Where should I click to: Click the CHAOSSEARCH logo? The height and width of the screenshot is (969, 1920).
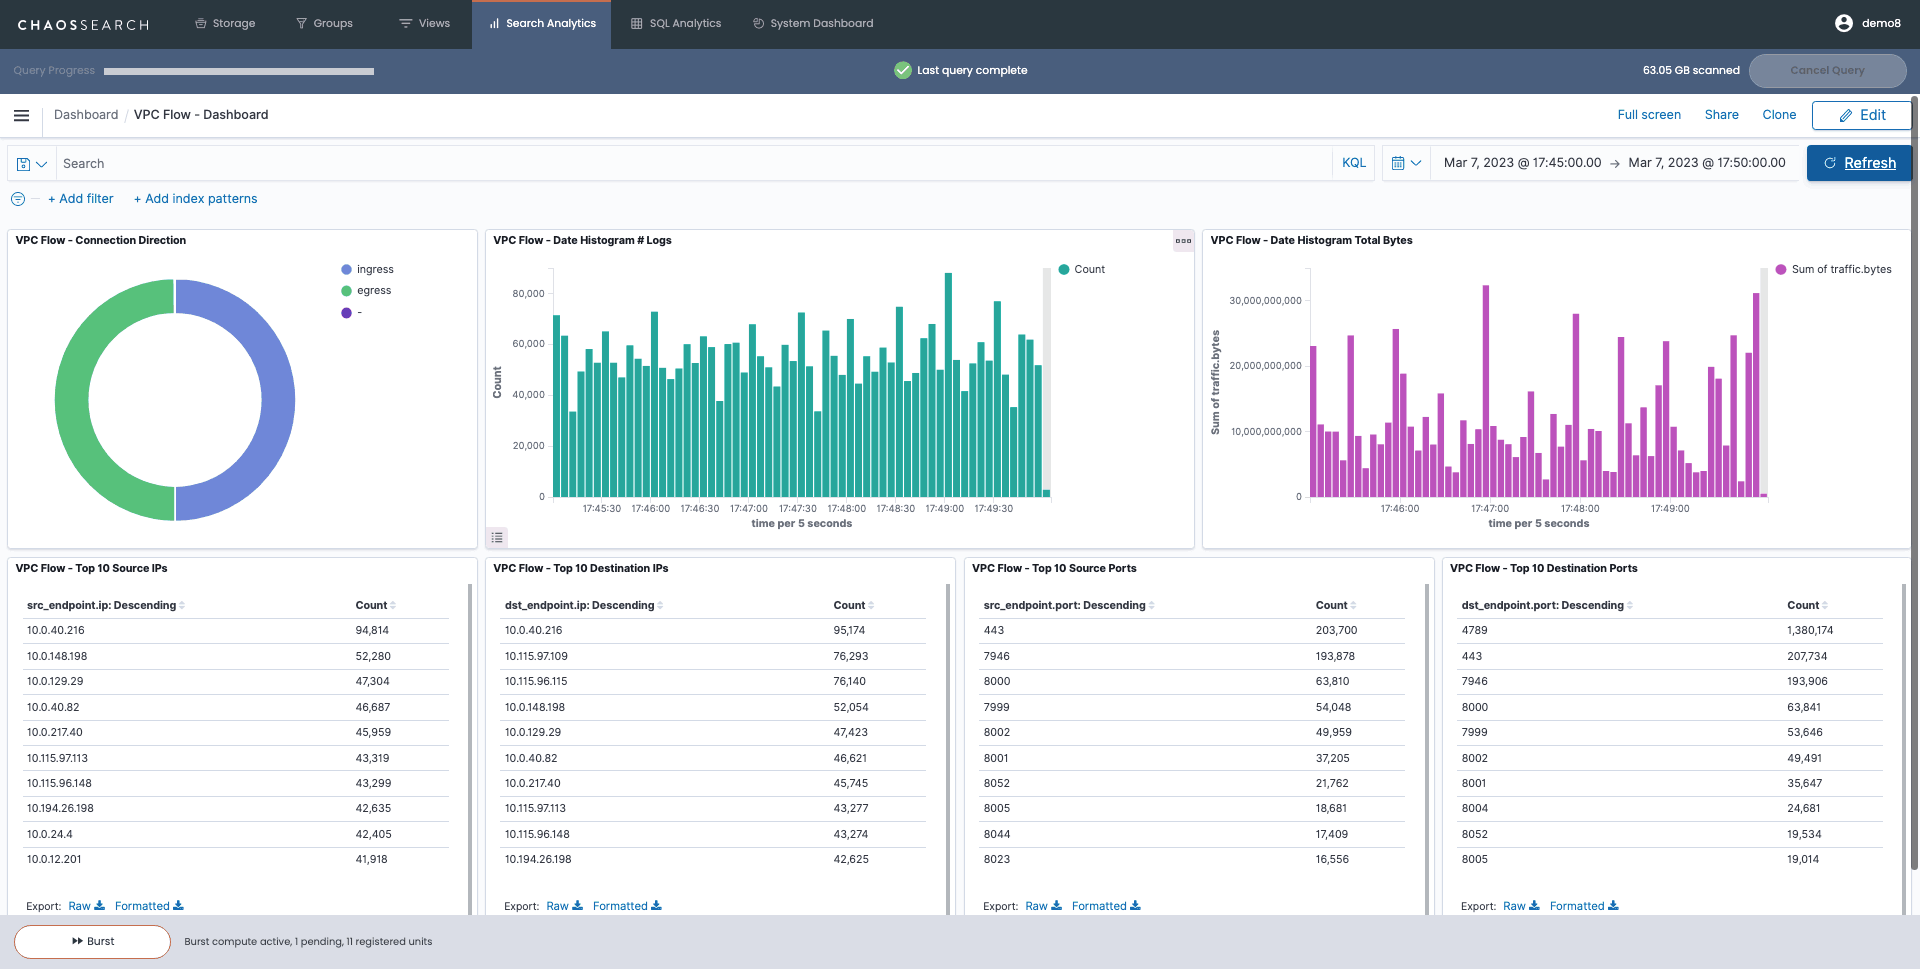point(83,24)
